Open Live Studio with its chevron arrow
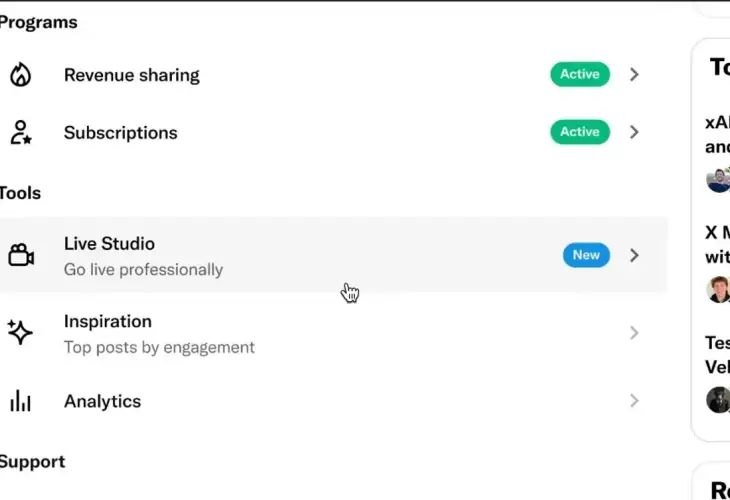The width and height of the screenshot is (730, 500). [634, 255]
